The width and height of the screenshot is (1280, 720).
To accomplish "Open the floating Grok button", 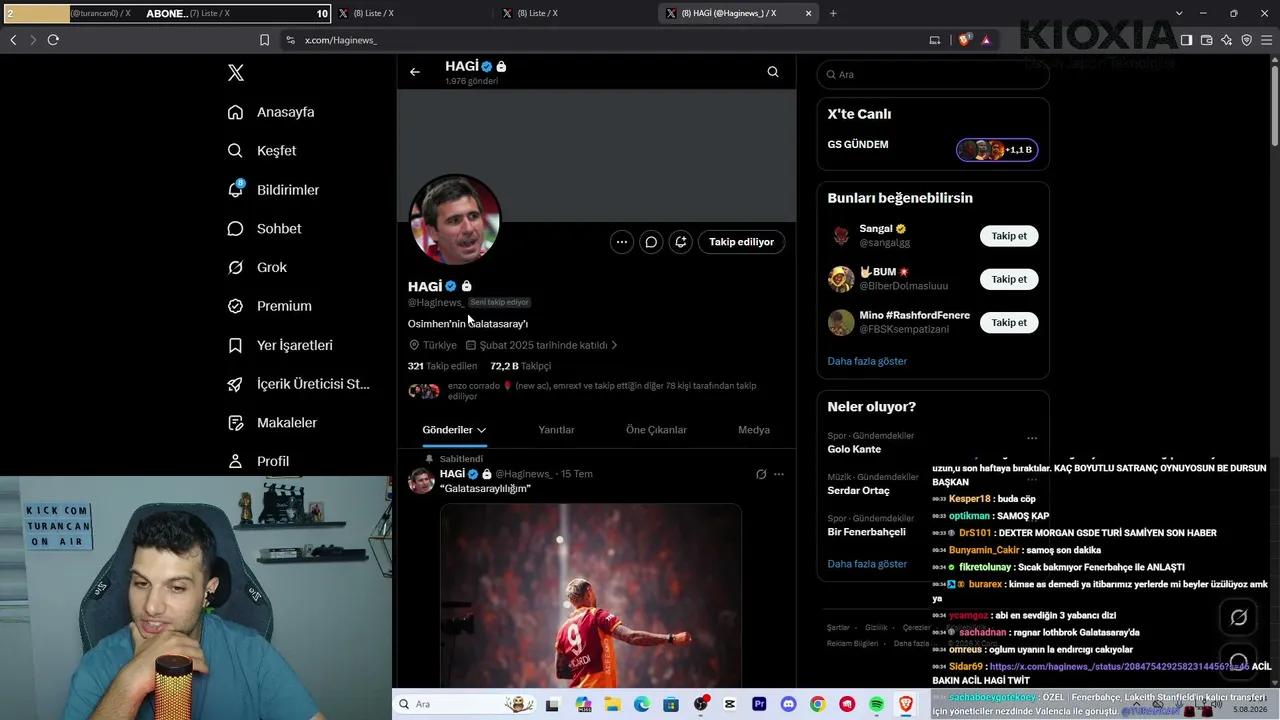I will click(x=1238, y=617).
